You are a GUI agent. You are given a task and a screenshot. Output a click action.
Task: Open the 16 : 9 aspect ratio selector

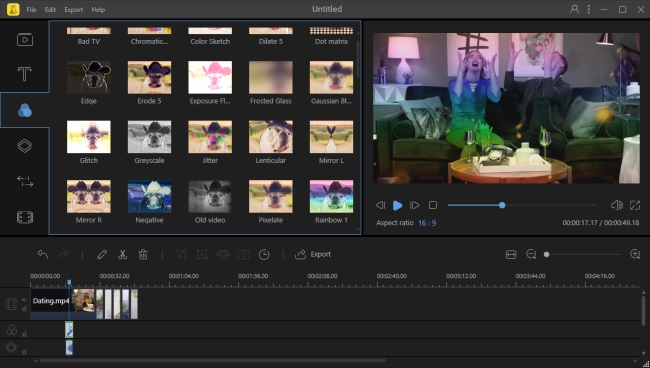click(427, 223)
